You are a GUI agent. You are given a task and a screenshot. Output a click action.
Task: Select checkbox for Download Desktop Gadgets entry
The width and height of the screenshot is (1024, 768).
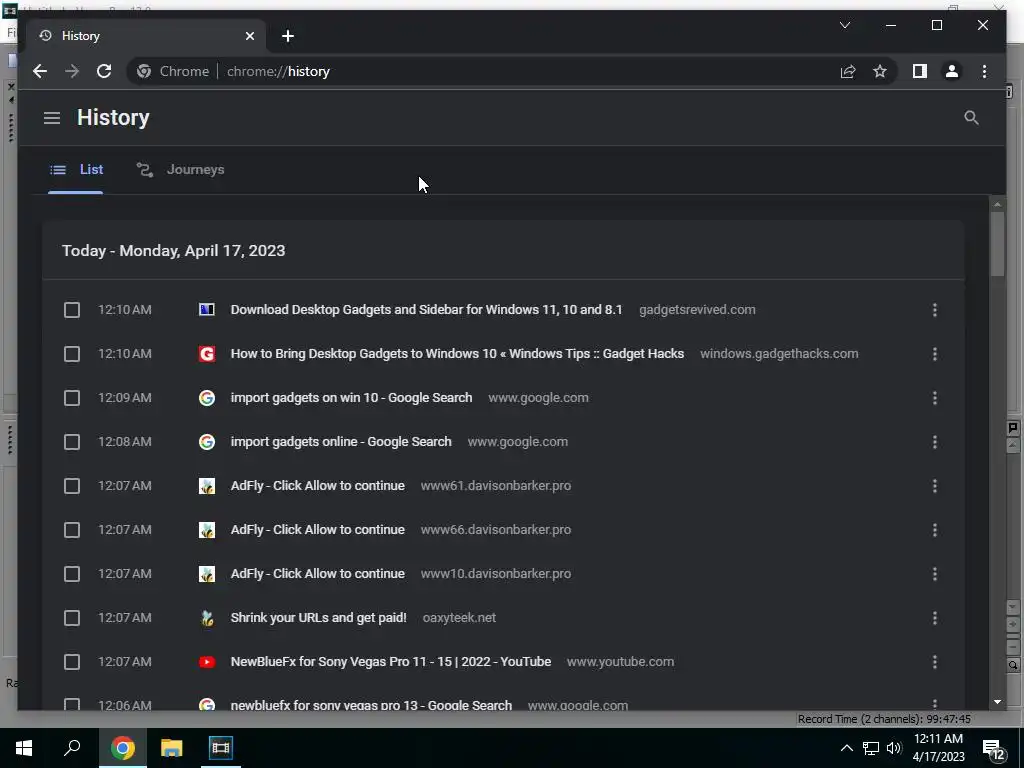point(72,310)
